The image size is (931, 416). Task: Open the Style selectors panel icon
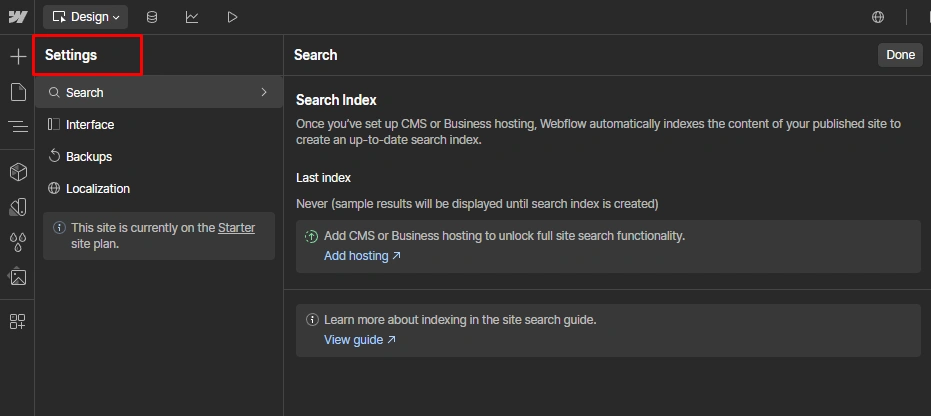(x=18, y=207)
